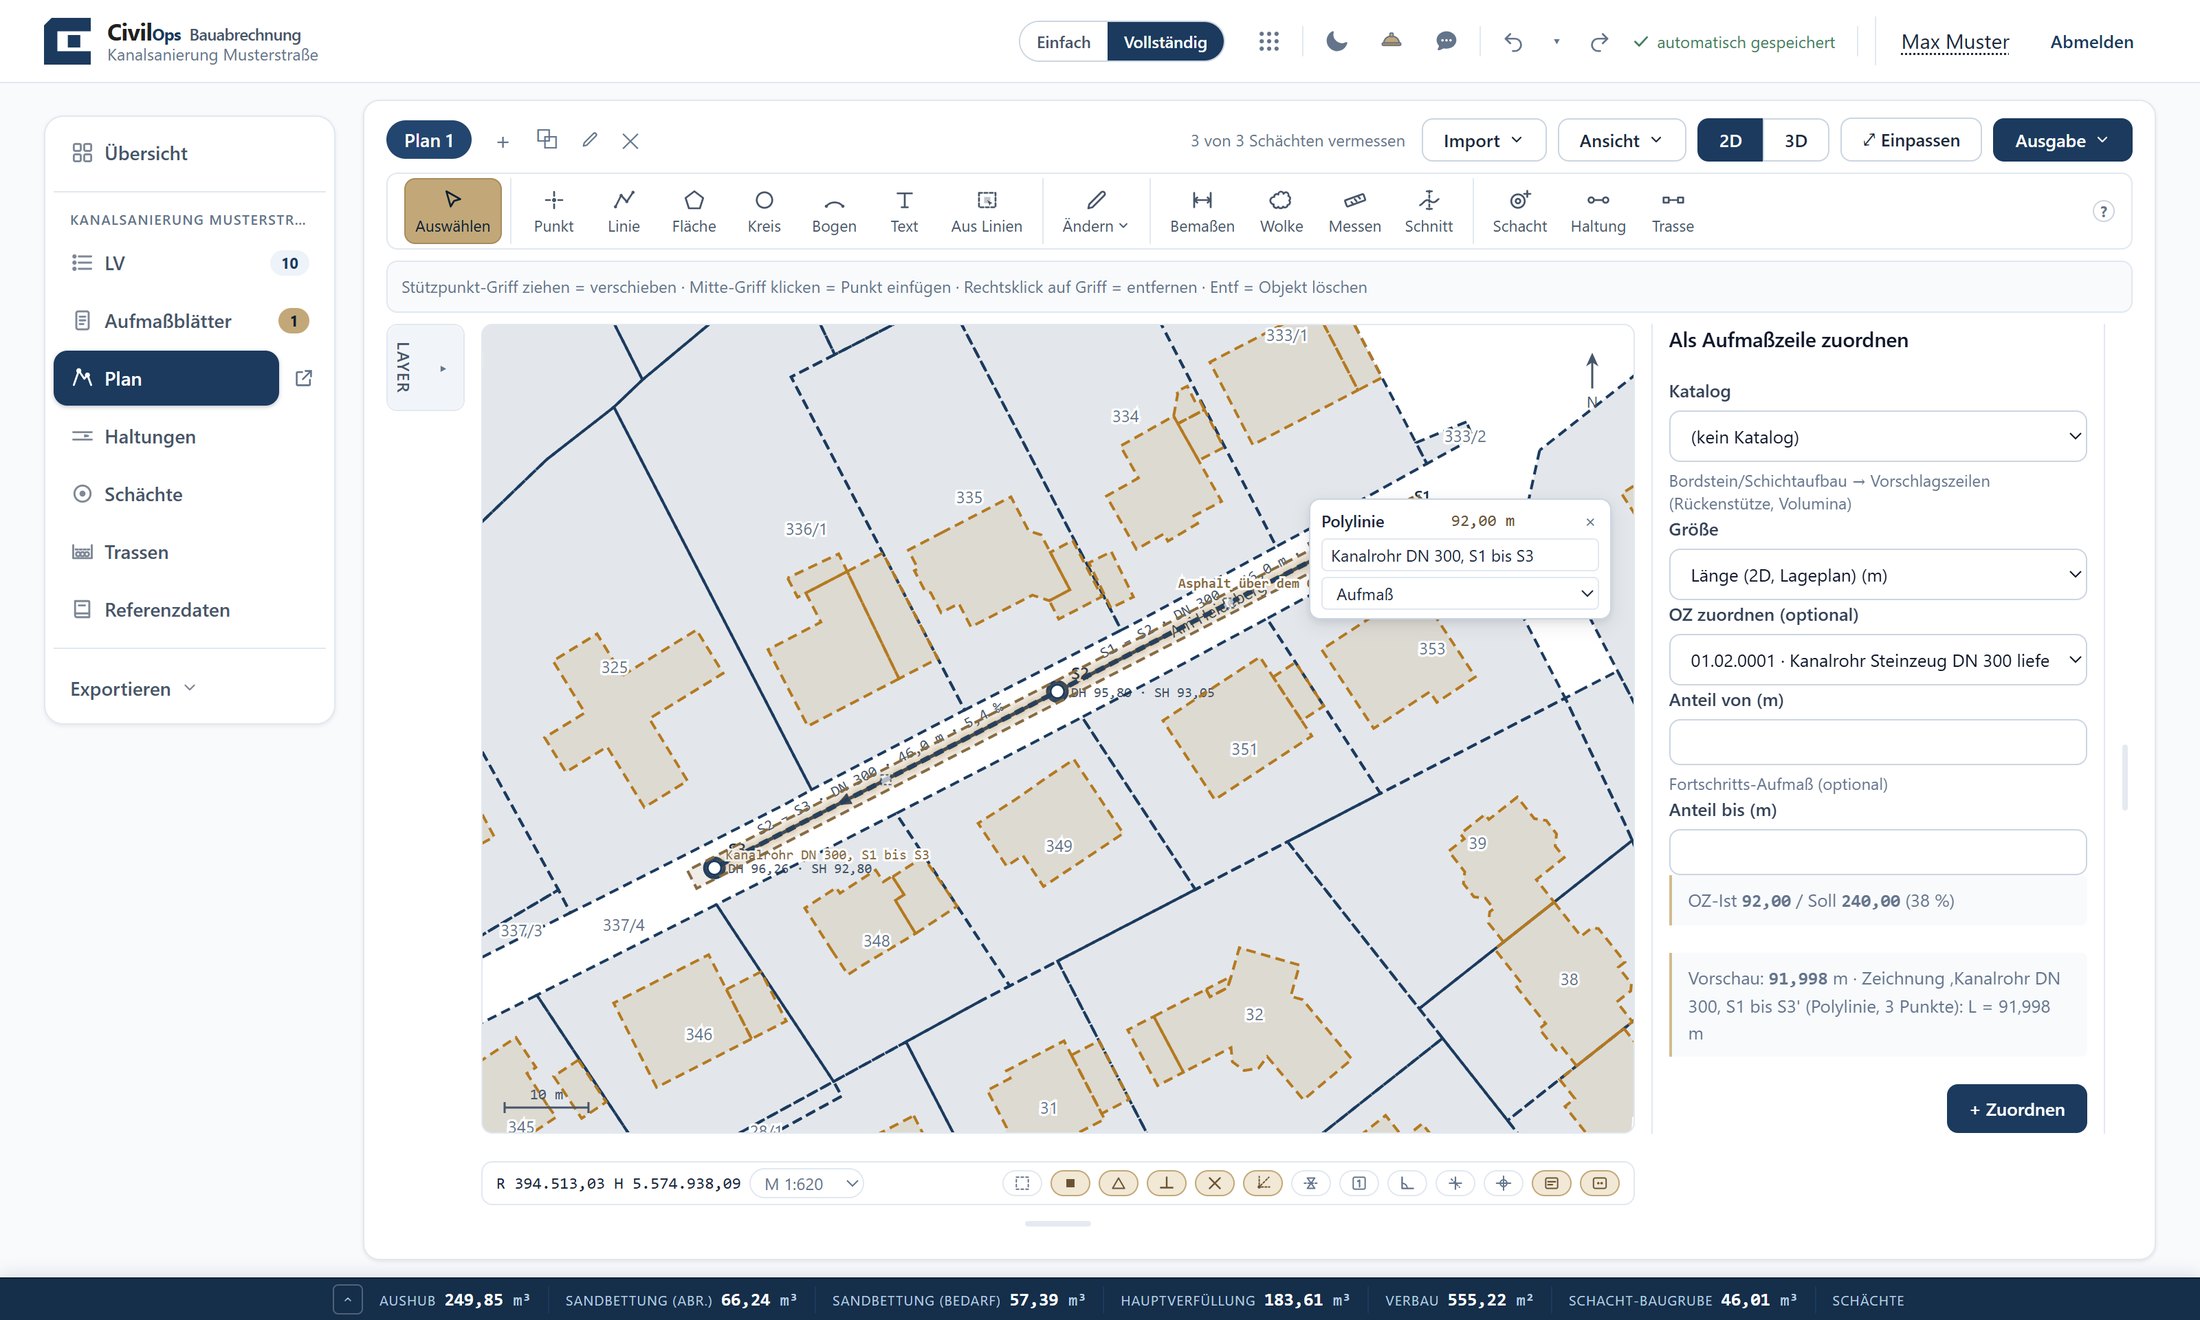The height and width of the screenshot is (1320, 2200).
Task: Select the Schacht tool in the toolbar
Action: pyautogui.click(x=1519, y=211)
